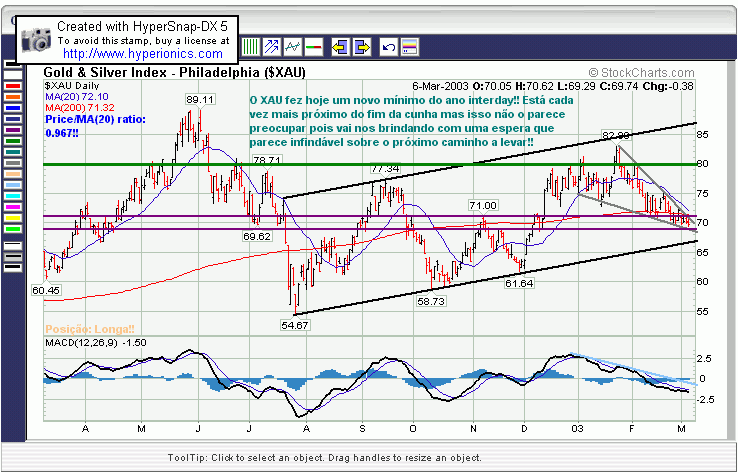This screenshot has height=472, width=738.
Task: Choose the orange color swatch
Action: (13, 97)
